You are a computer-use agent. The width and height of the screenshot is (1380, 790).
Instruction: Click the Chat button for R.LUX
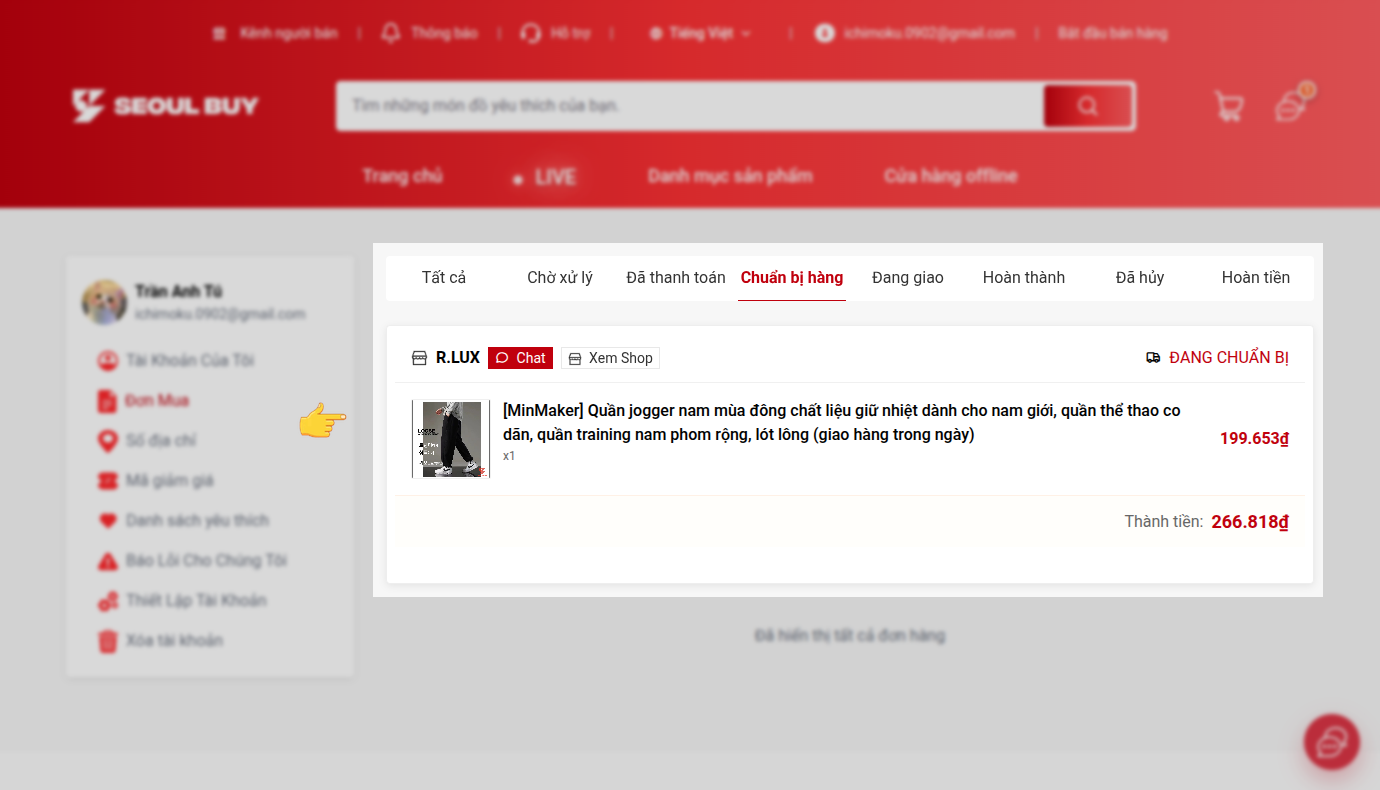coord(520,358)
